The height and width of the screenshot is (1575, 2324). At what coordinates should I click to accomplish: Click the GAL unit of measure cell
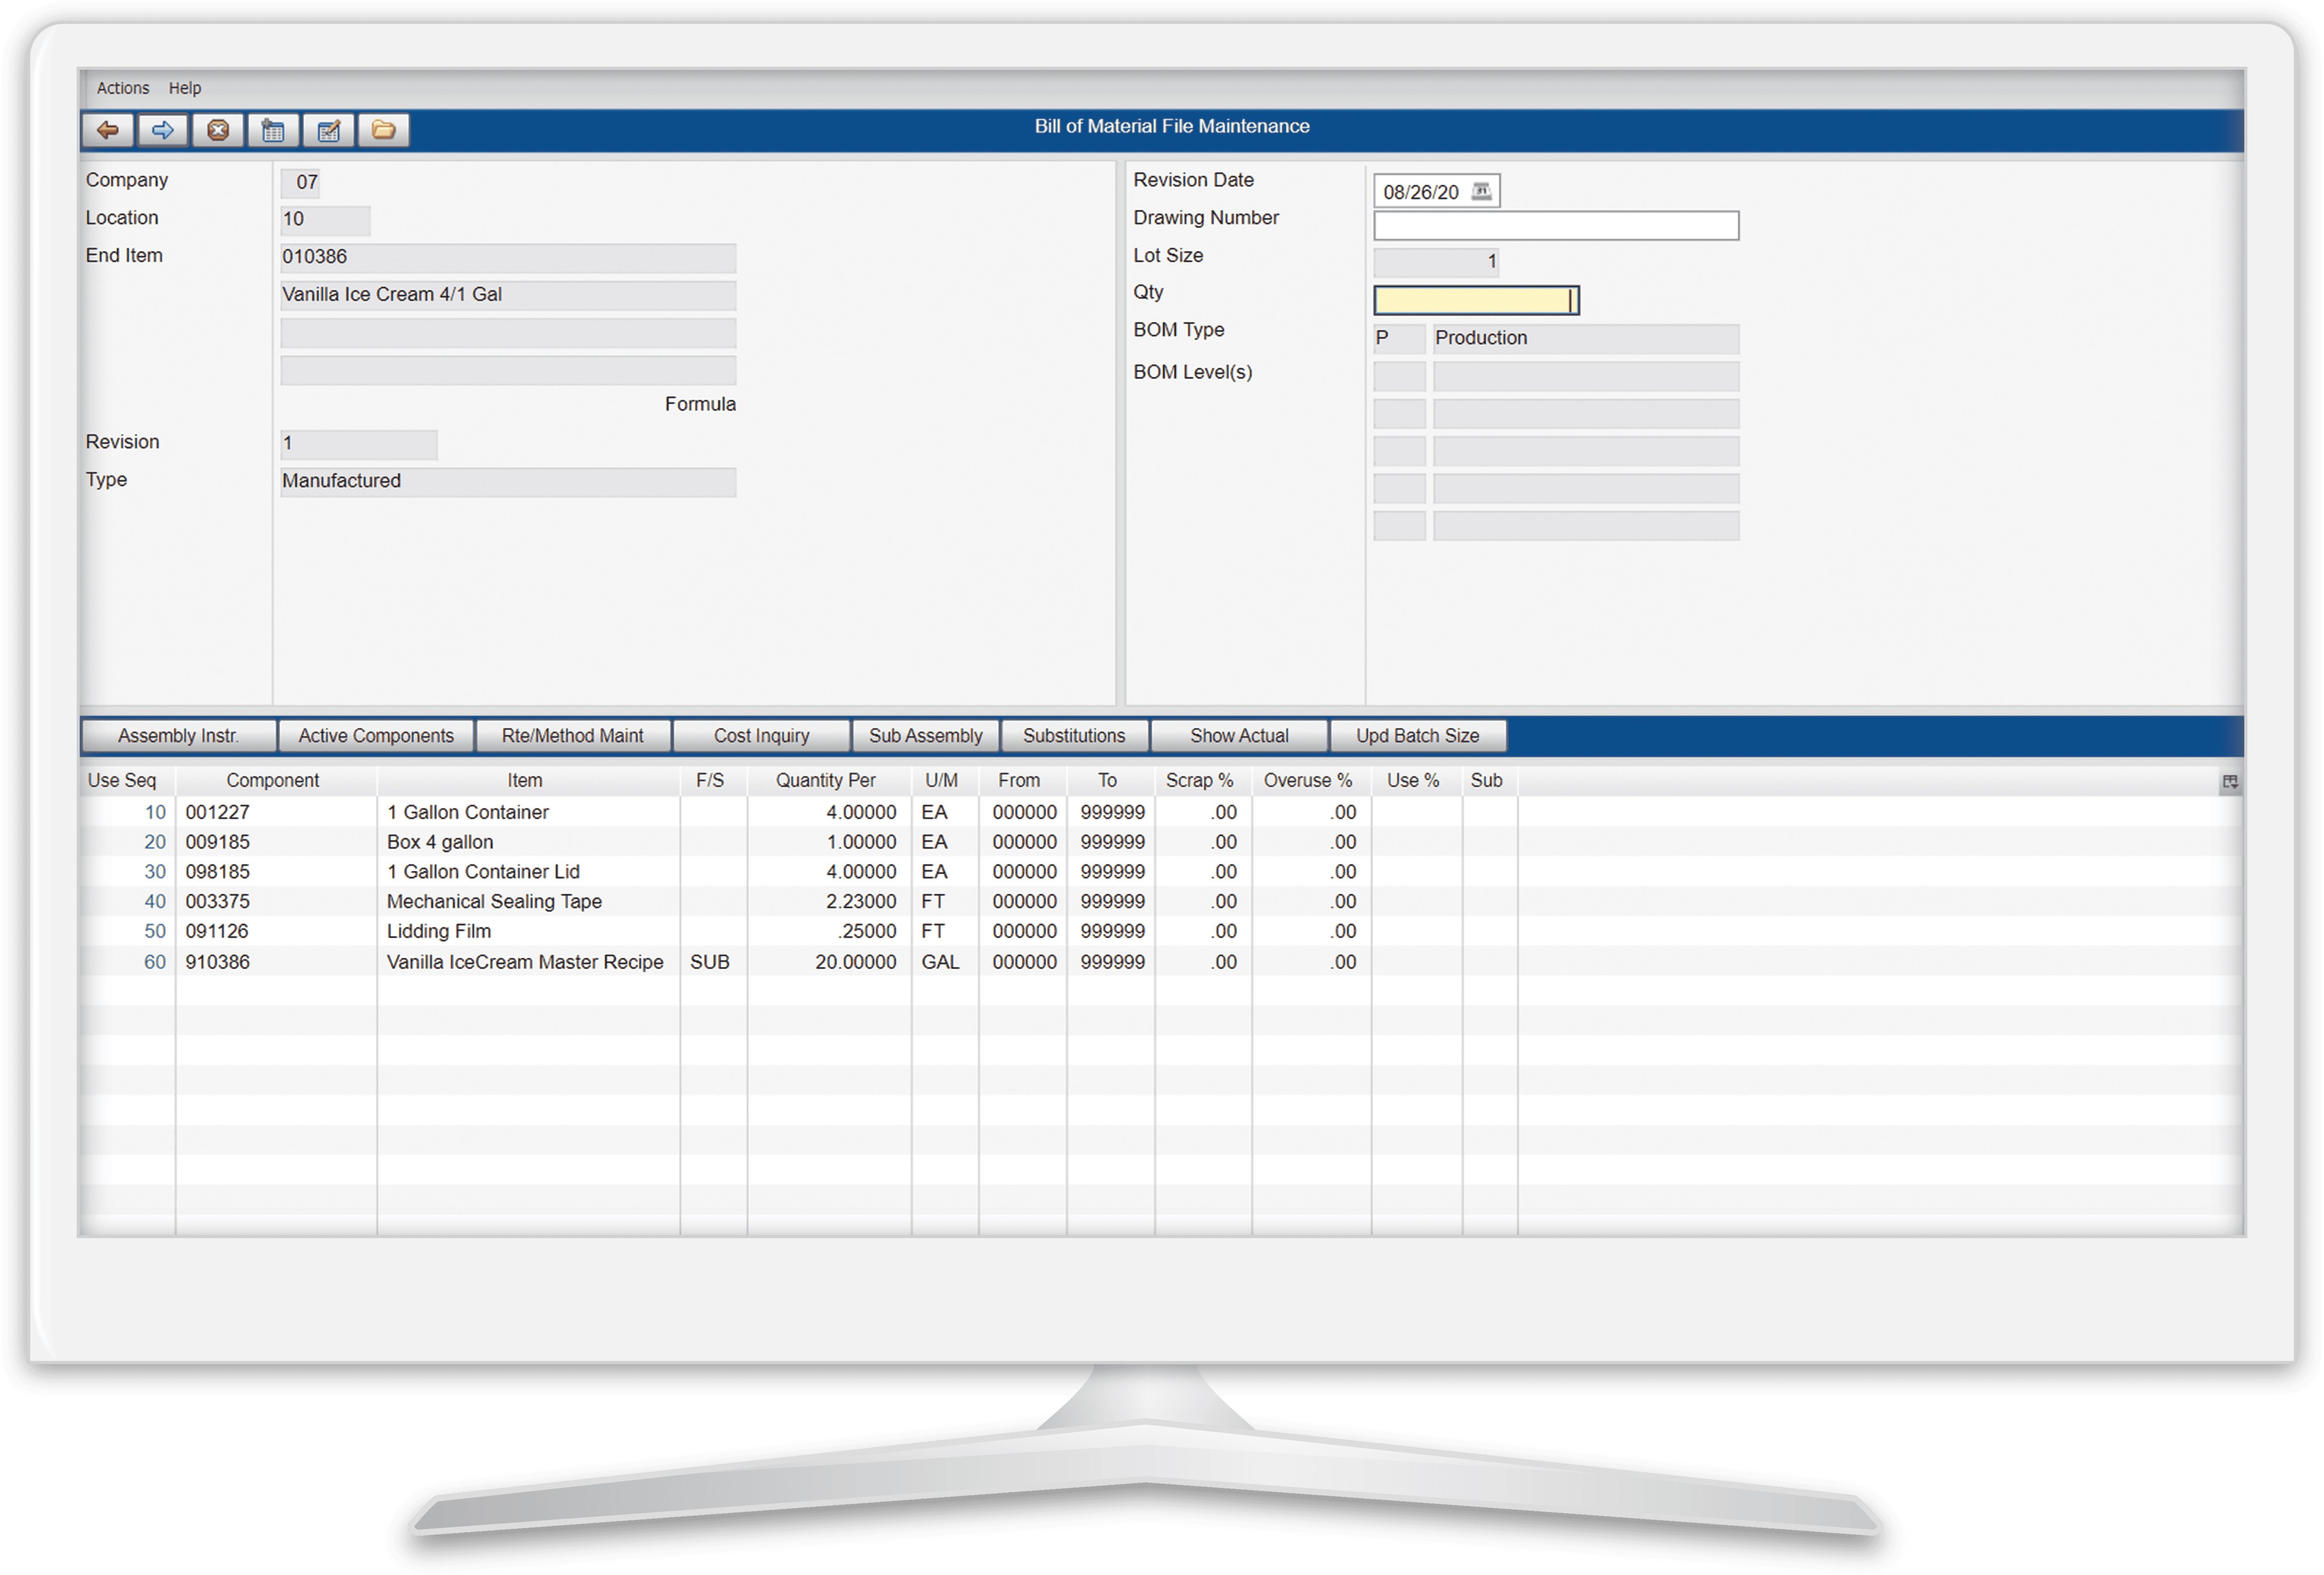[x=940, y=963]
